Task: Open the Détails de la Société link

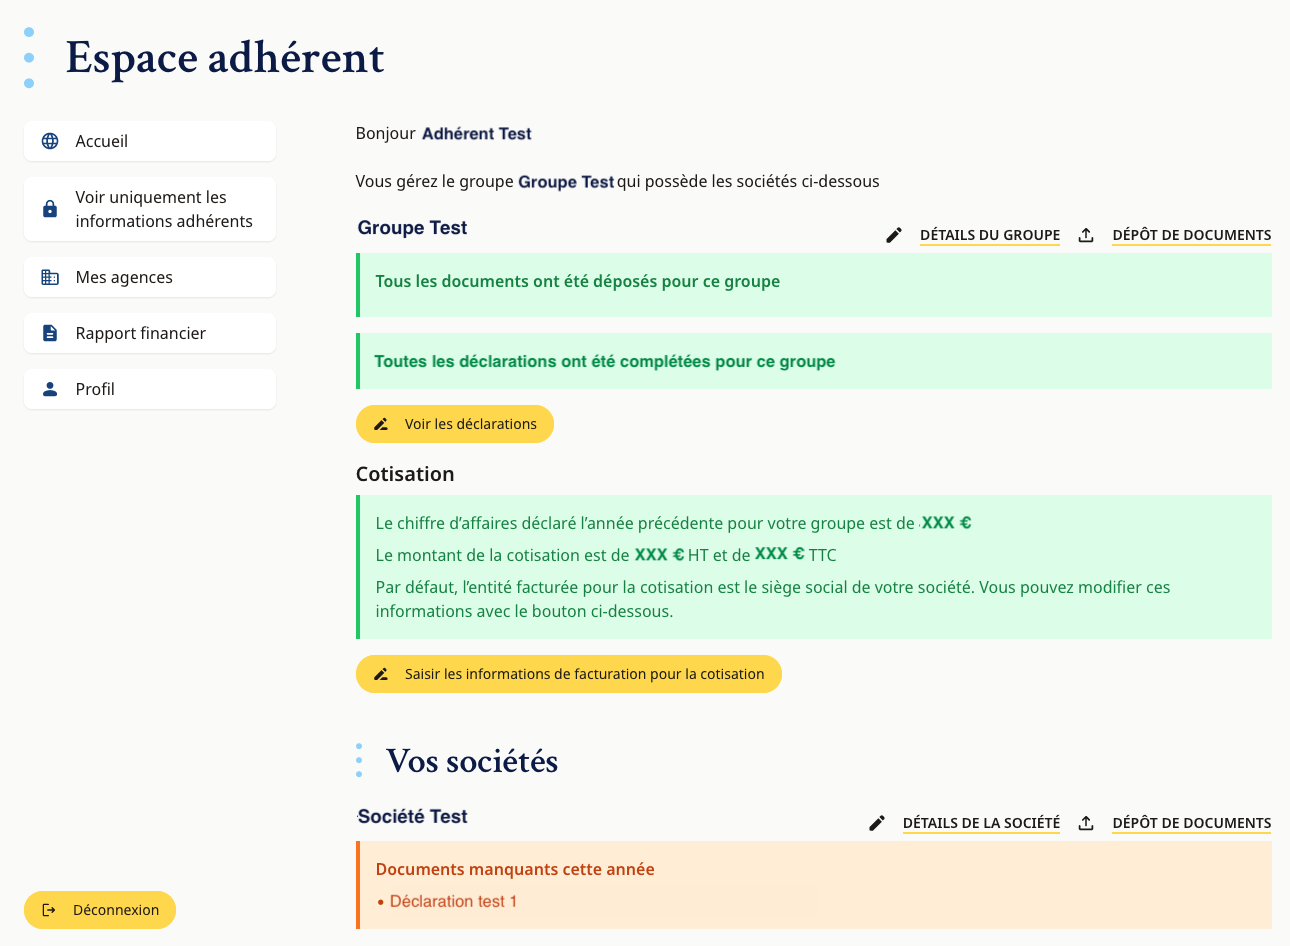Action: coord(981,822)
